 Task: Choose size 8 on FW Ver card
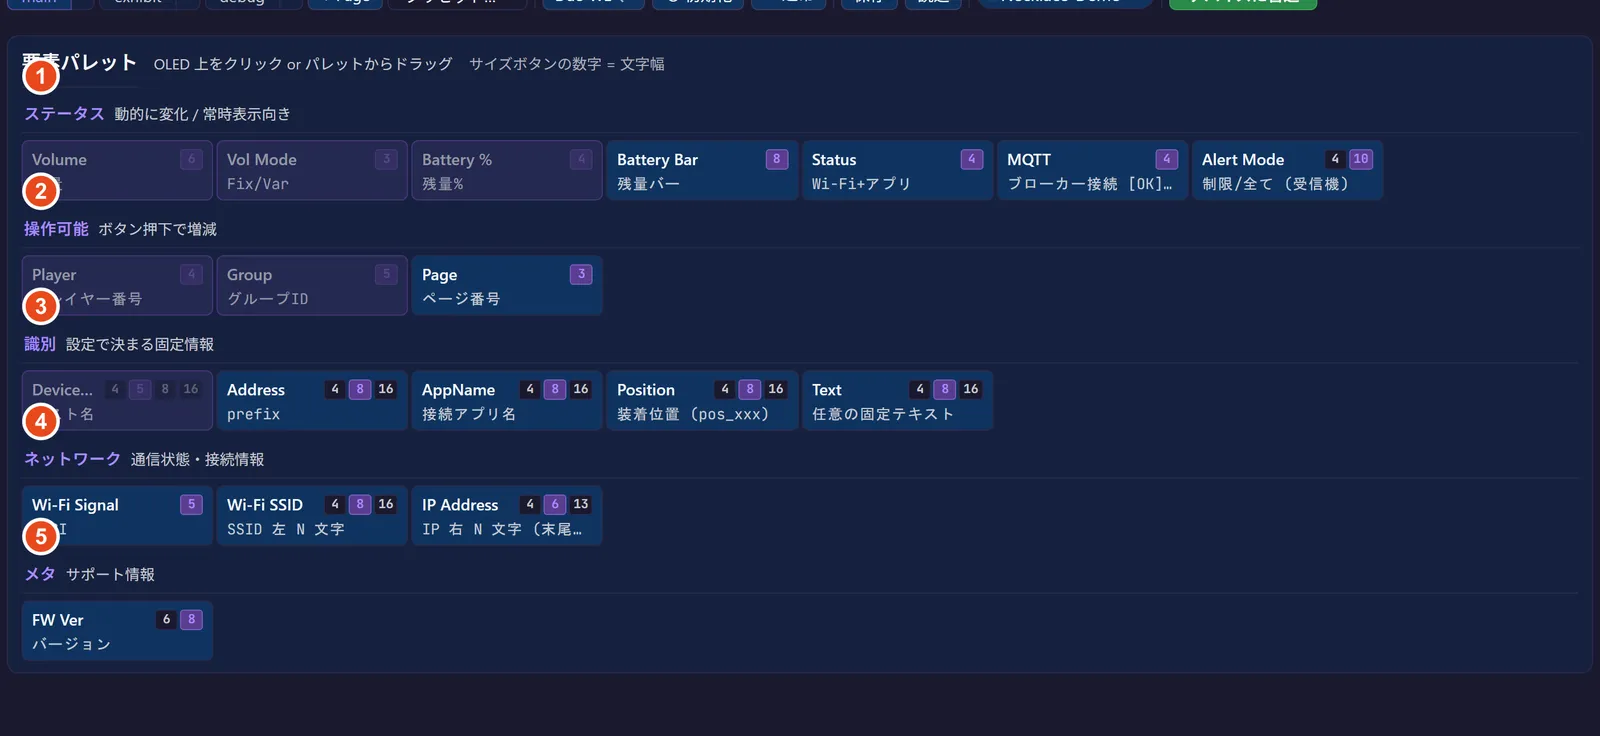click(191, 619)
